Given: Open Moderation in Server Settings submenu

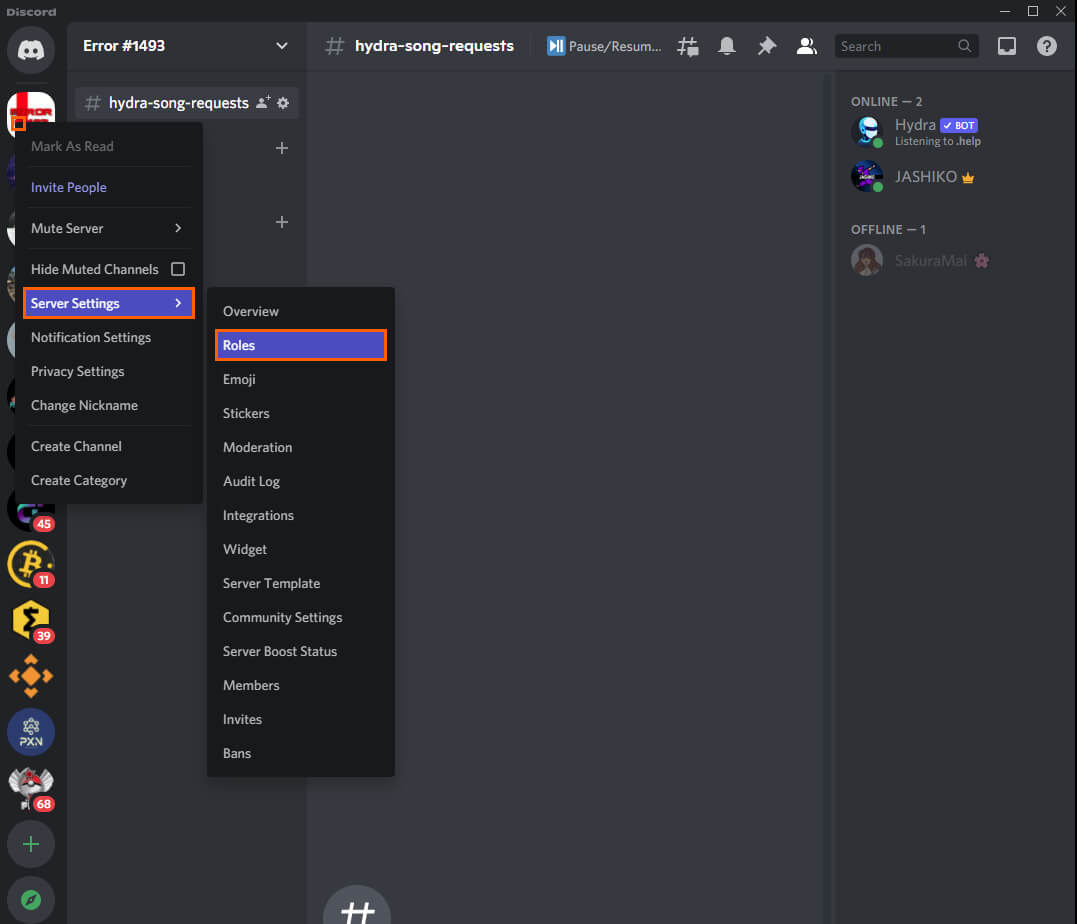Looking at the screenshot, I should tap(301, 447).
